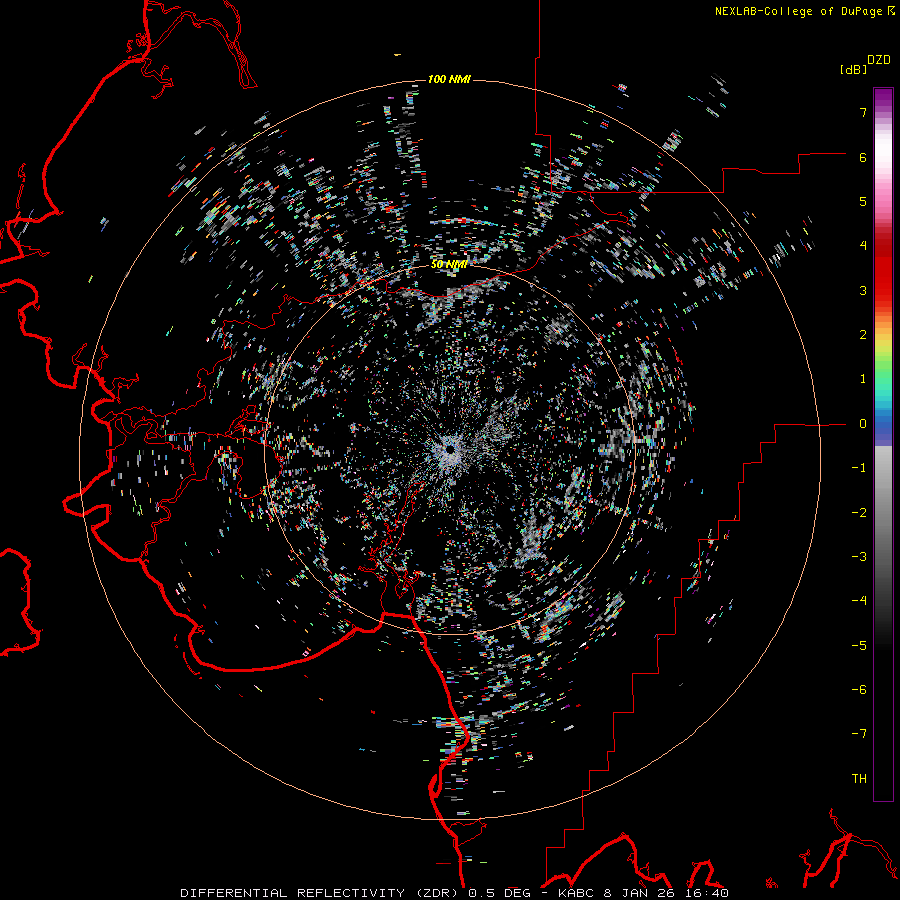Click the -3 value on color scale

pyautogui.click(x=859, y=557)
